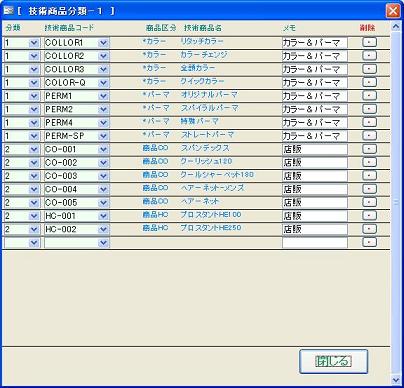
Task: Click the vertical scrollbar thumb
Action: [x=396, y=202]
